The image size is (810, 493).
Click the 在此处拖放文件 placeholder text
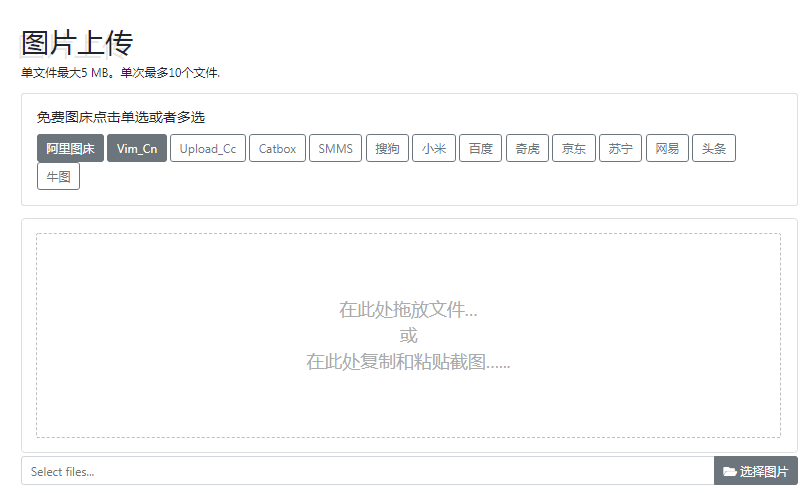coord(408,310)
